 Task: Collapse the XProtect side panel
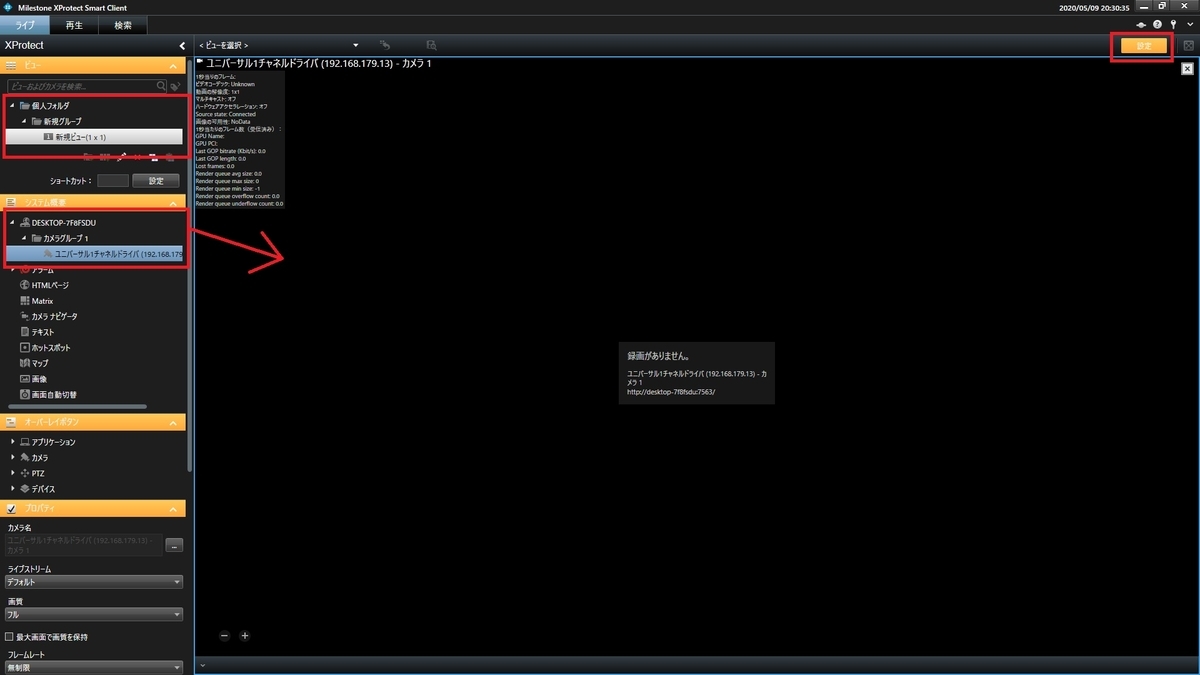[182, 46]
